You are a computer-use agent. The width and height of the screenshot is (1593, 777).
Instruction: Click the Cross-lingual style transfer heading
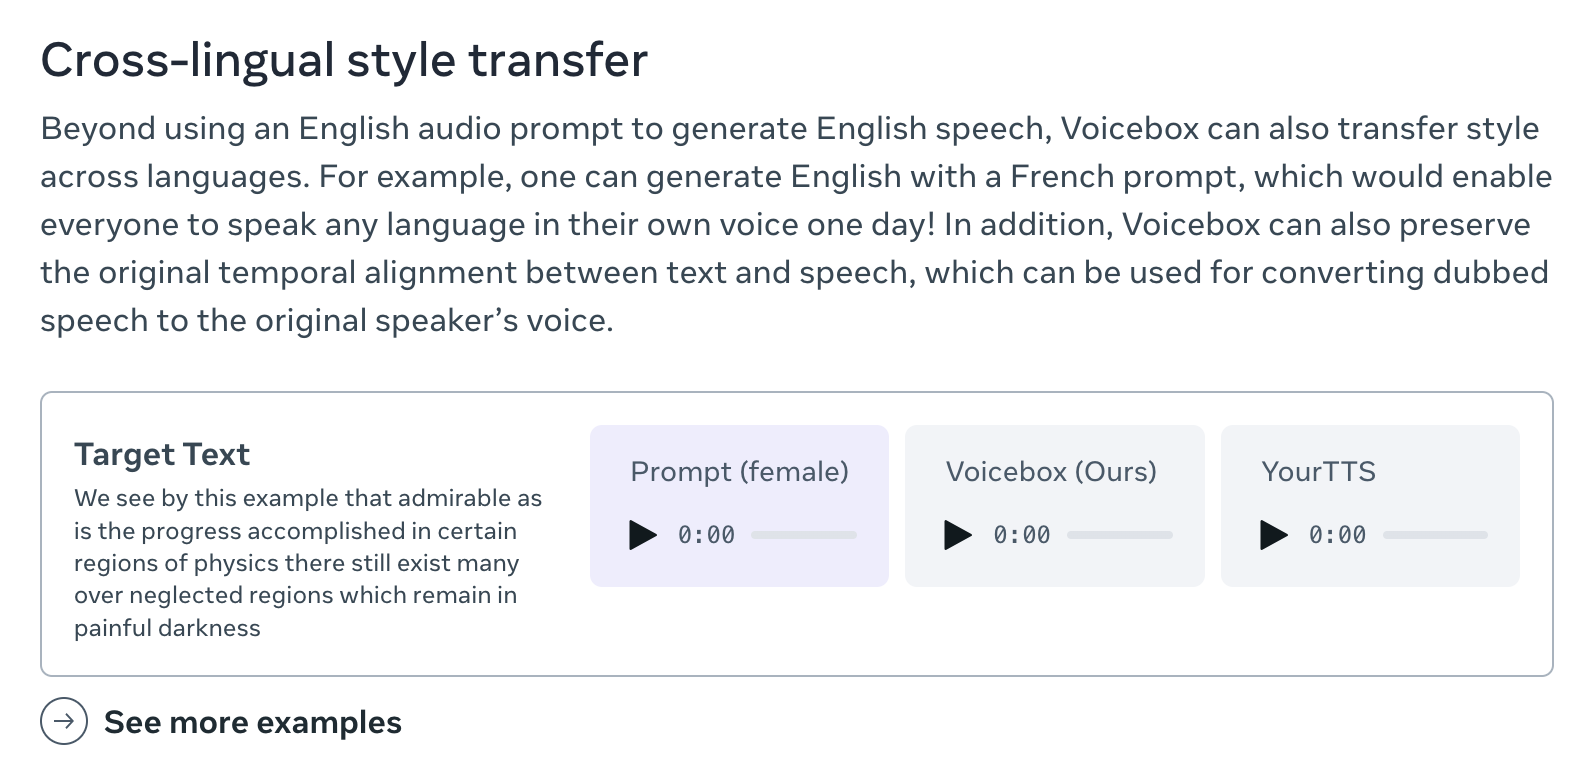tap(343, 59)
